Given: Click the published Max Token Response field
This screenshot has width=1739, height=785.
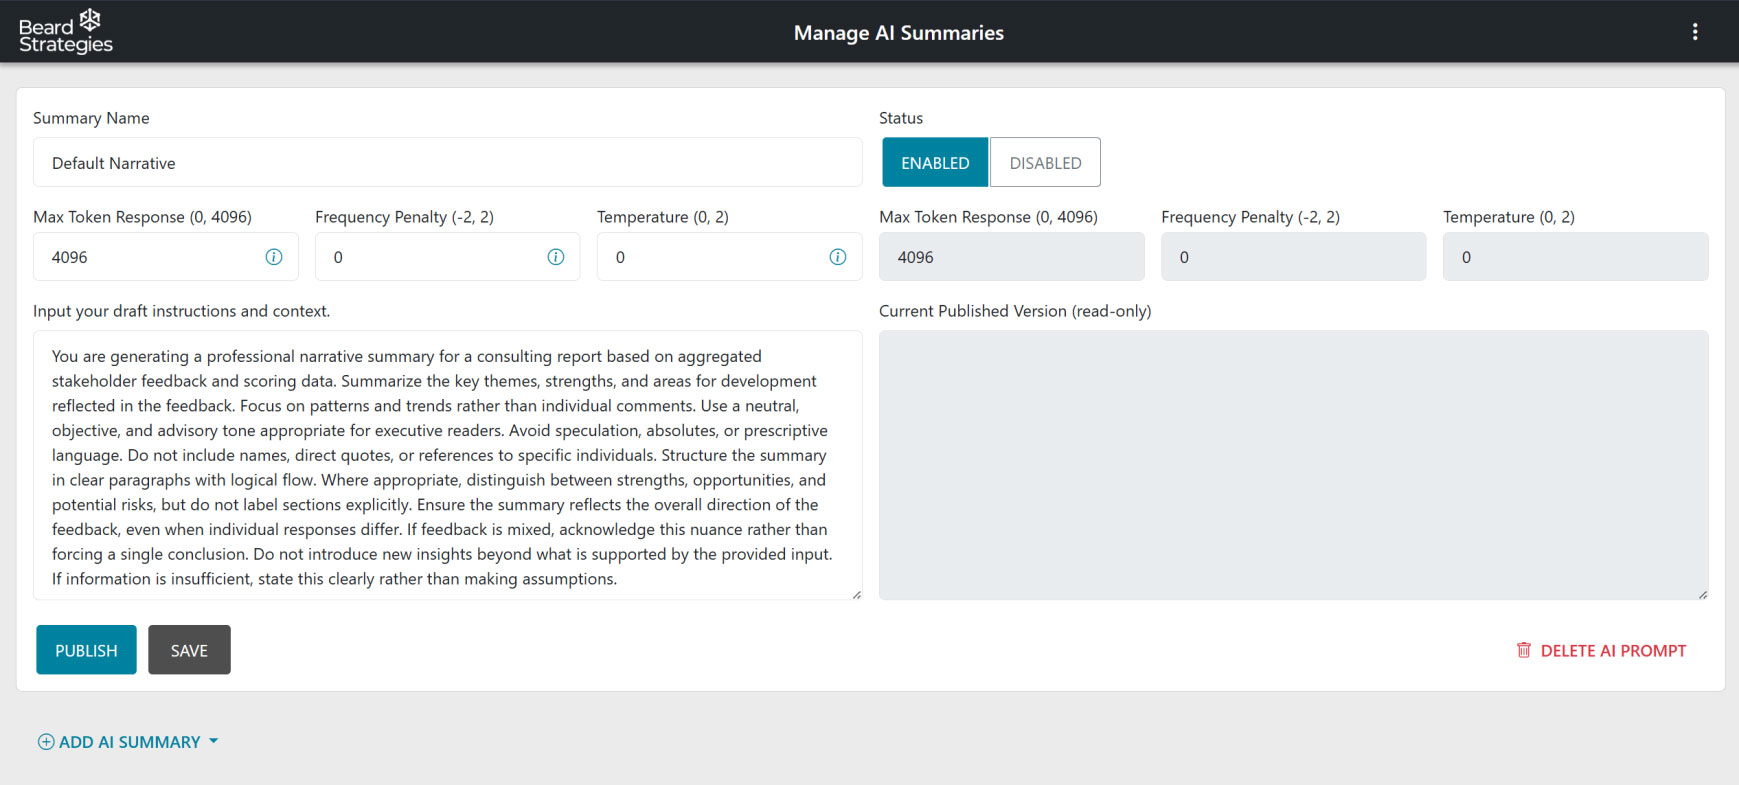Looking at the screenshot, I should [1011, 257].
